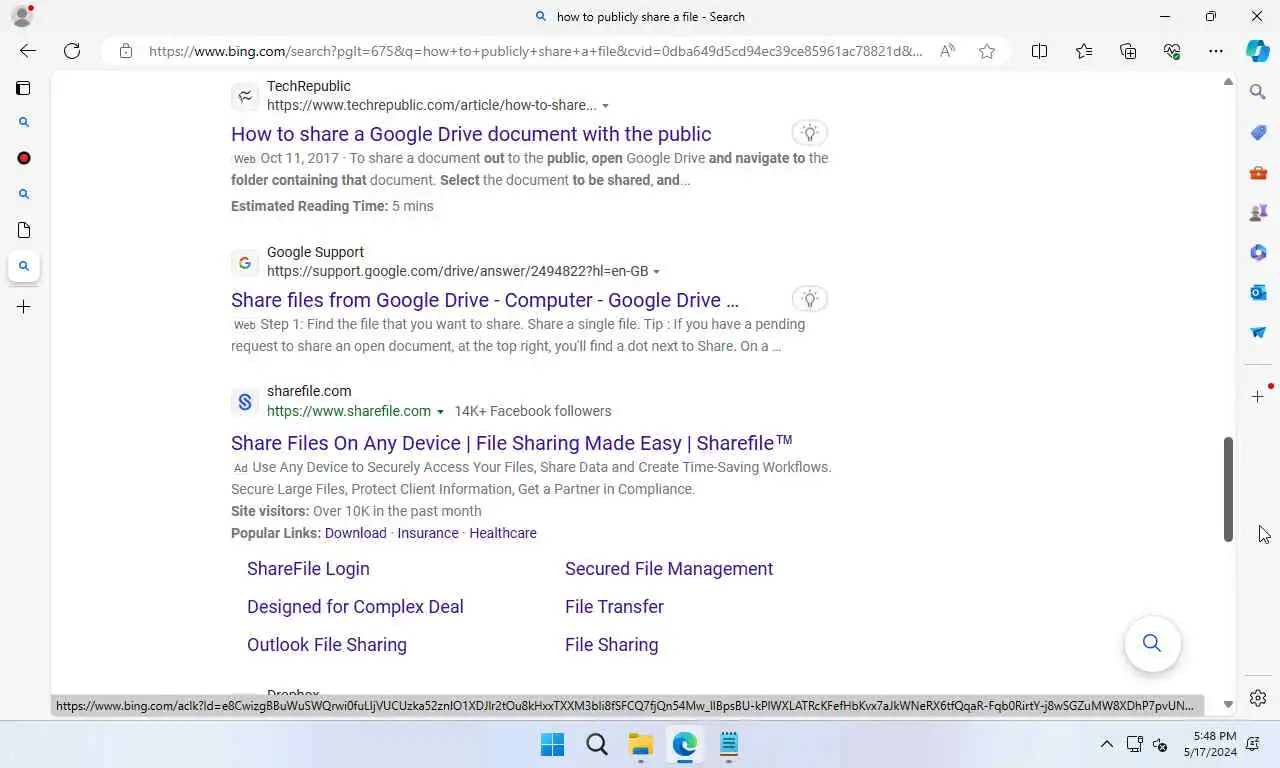The width and height of the screenshot is (1280, 768).
Task: Switch to the red circle tab
Action: (24, 158)
